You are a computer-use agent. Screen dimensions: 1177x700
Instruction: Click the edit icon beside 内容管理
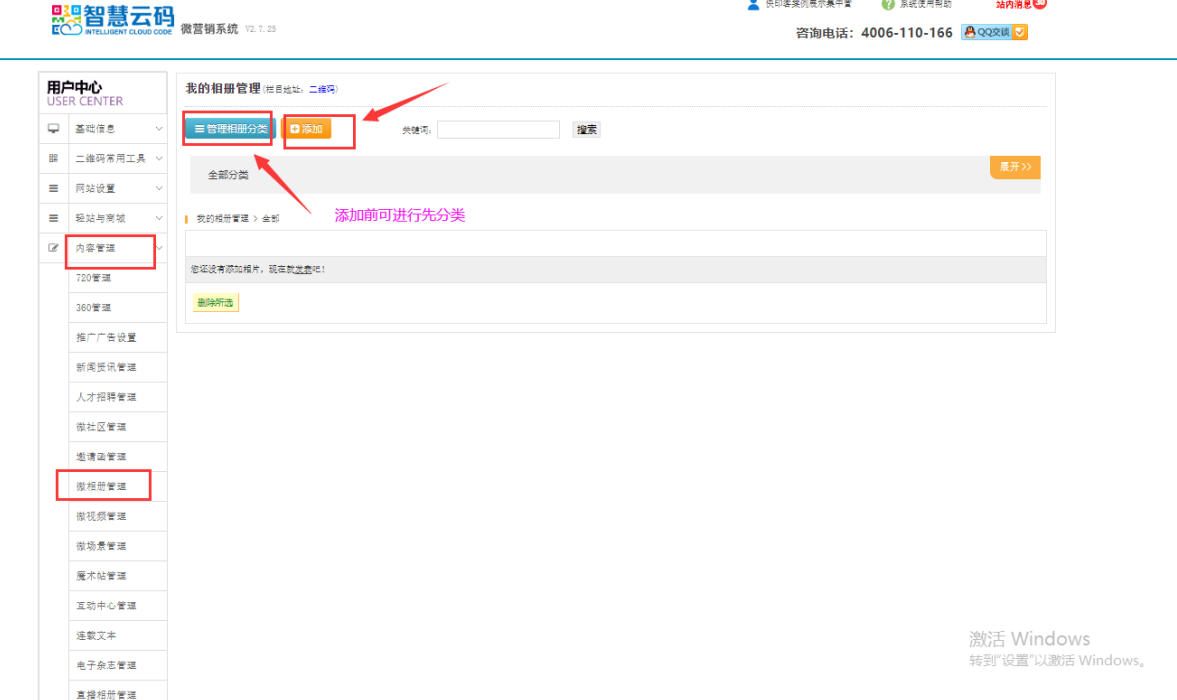(x=53, y=248)
